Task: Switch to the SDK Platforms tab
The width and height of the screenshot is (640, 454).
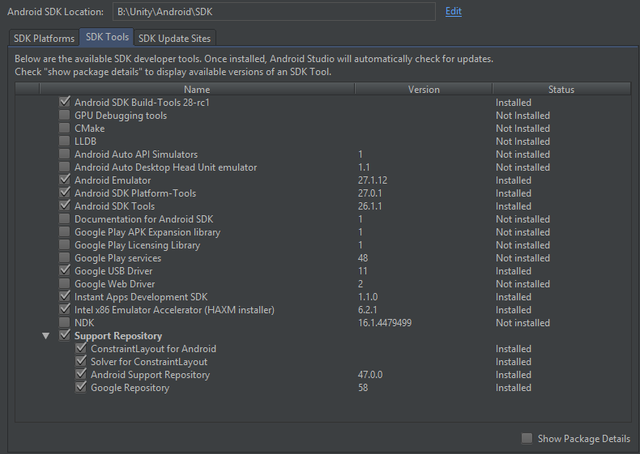Action: point(44,38)
